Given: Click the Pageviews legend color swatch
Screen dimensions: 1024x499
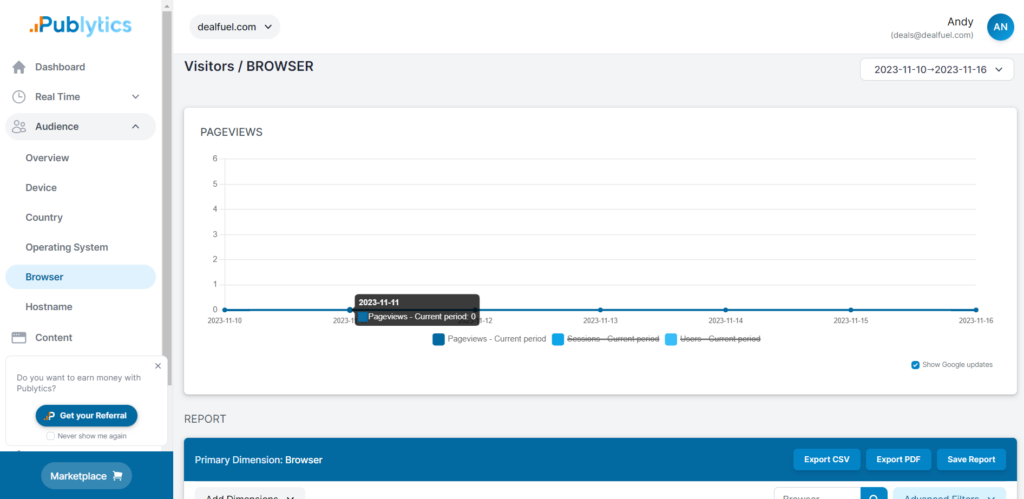Looking at the screenshot, I should [438, 339].
